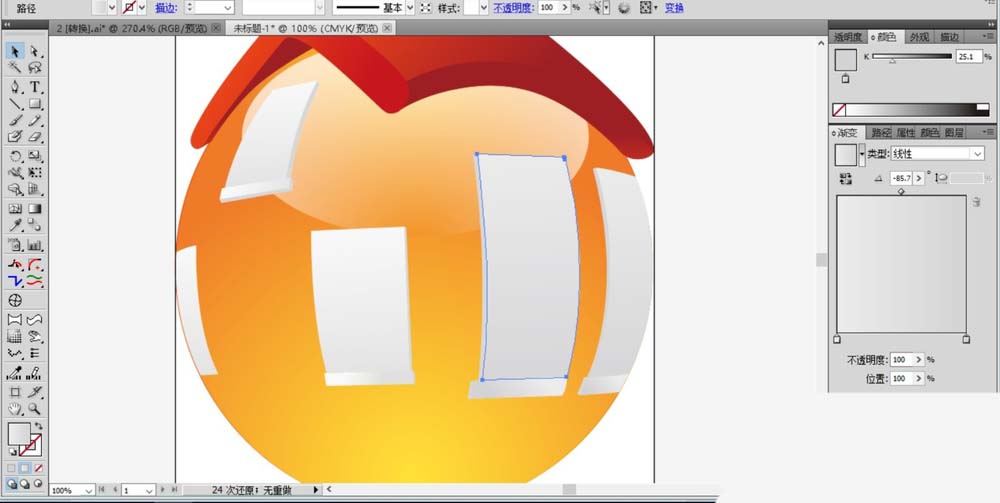Viewport: 1000px width, 503px height.
Task: Click the gradient angle -85.7 field
Action: point(901,179)
